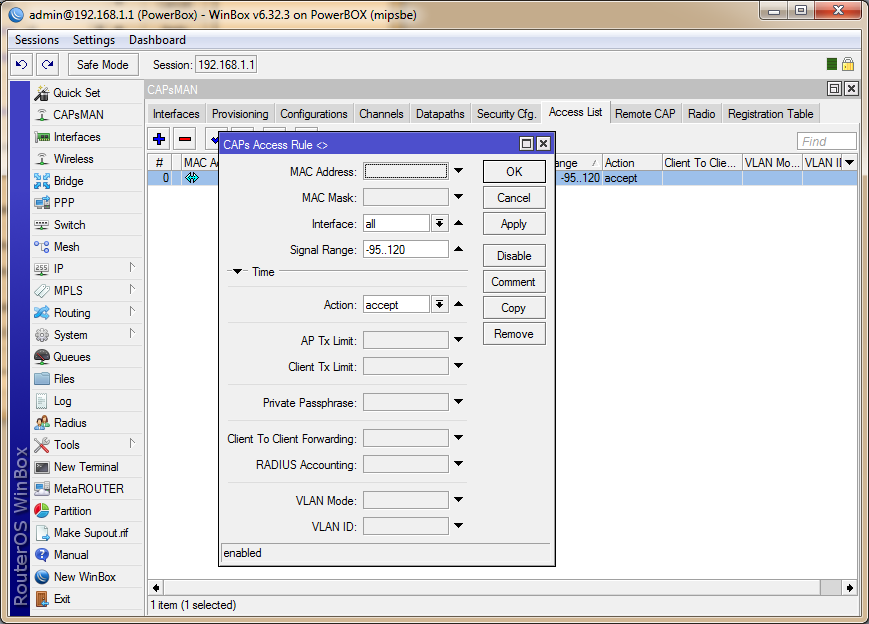The height and width of the screenshot is (624, 869).
Task: Open Queues in the sidebar
Action: tap(71, 357)
